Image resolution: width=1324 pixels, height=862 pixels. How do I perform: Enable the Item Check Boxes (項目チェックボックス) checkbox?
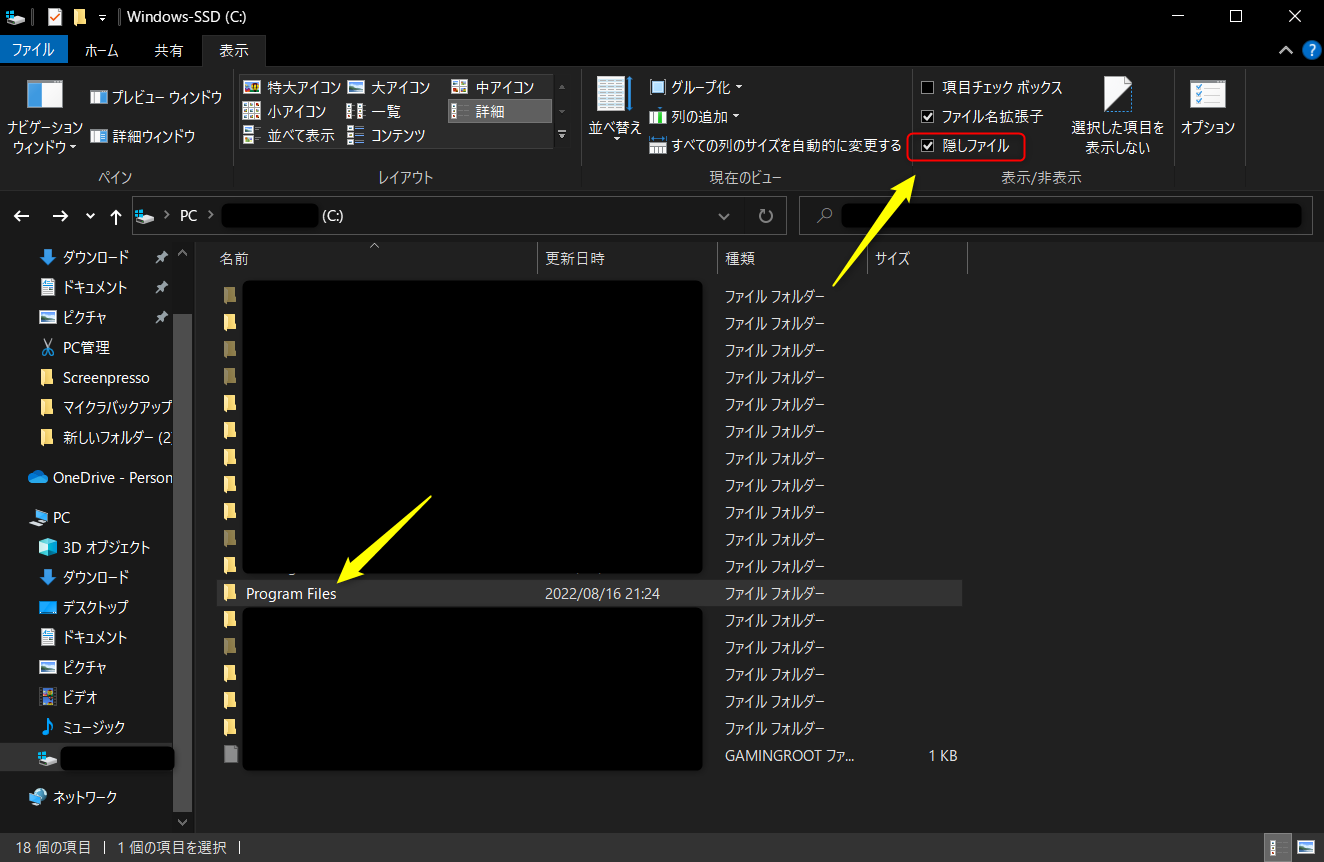[x=927, y=88]
